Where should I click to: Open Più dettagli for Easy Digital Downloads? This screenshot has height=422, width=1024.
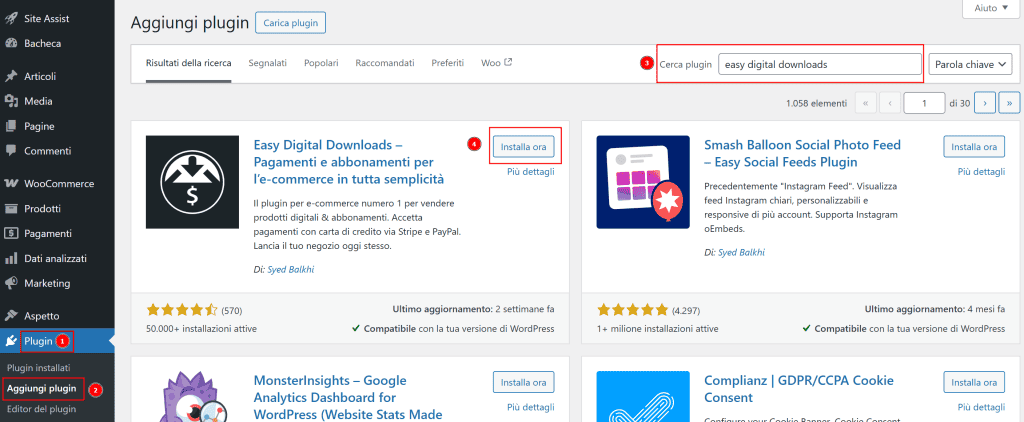[531, 172]
